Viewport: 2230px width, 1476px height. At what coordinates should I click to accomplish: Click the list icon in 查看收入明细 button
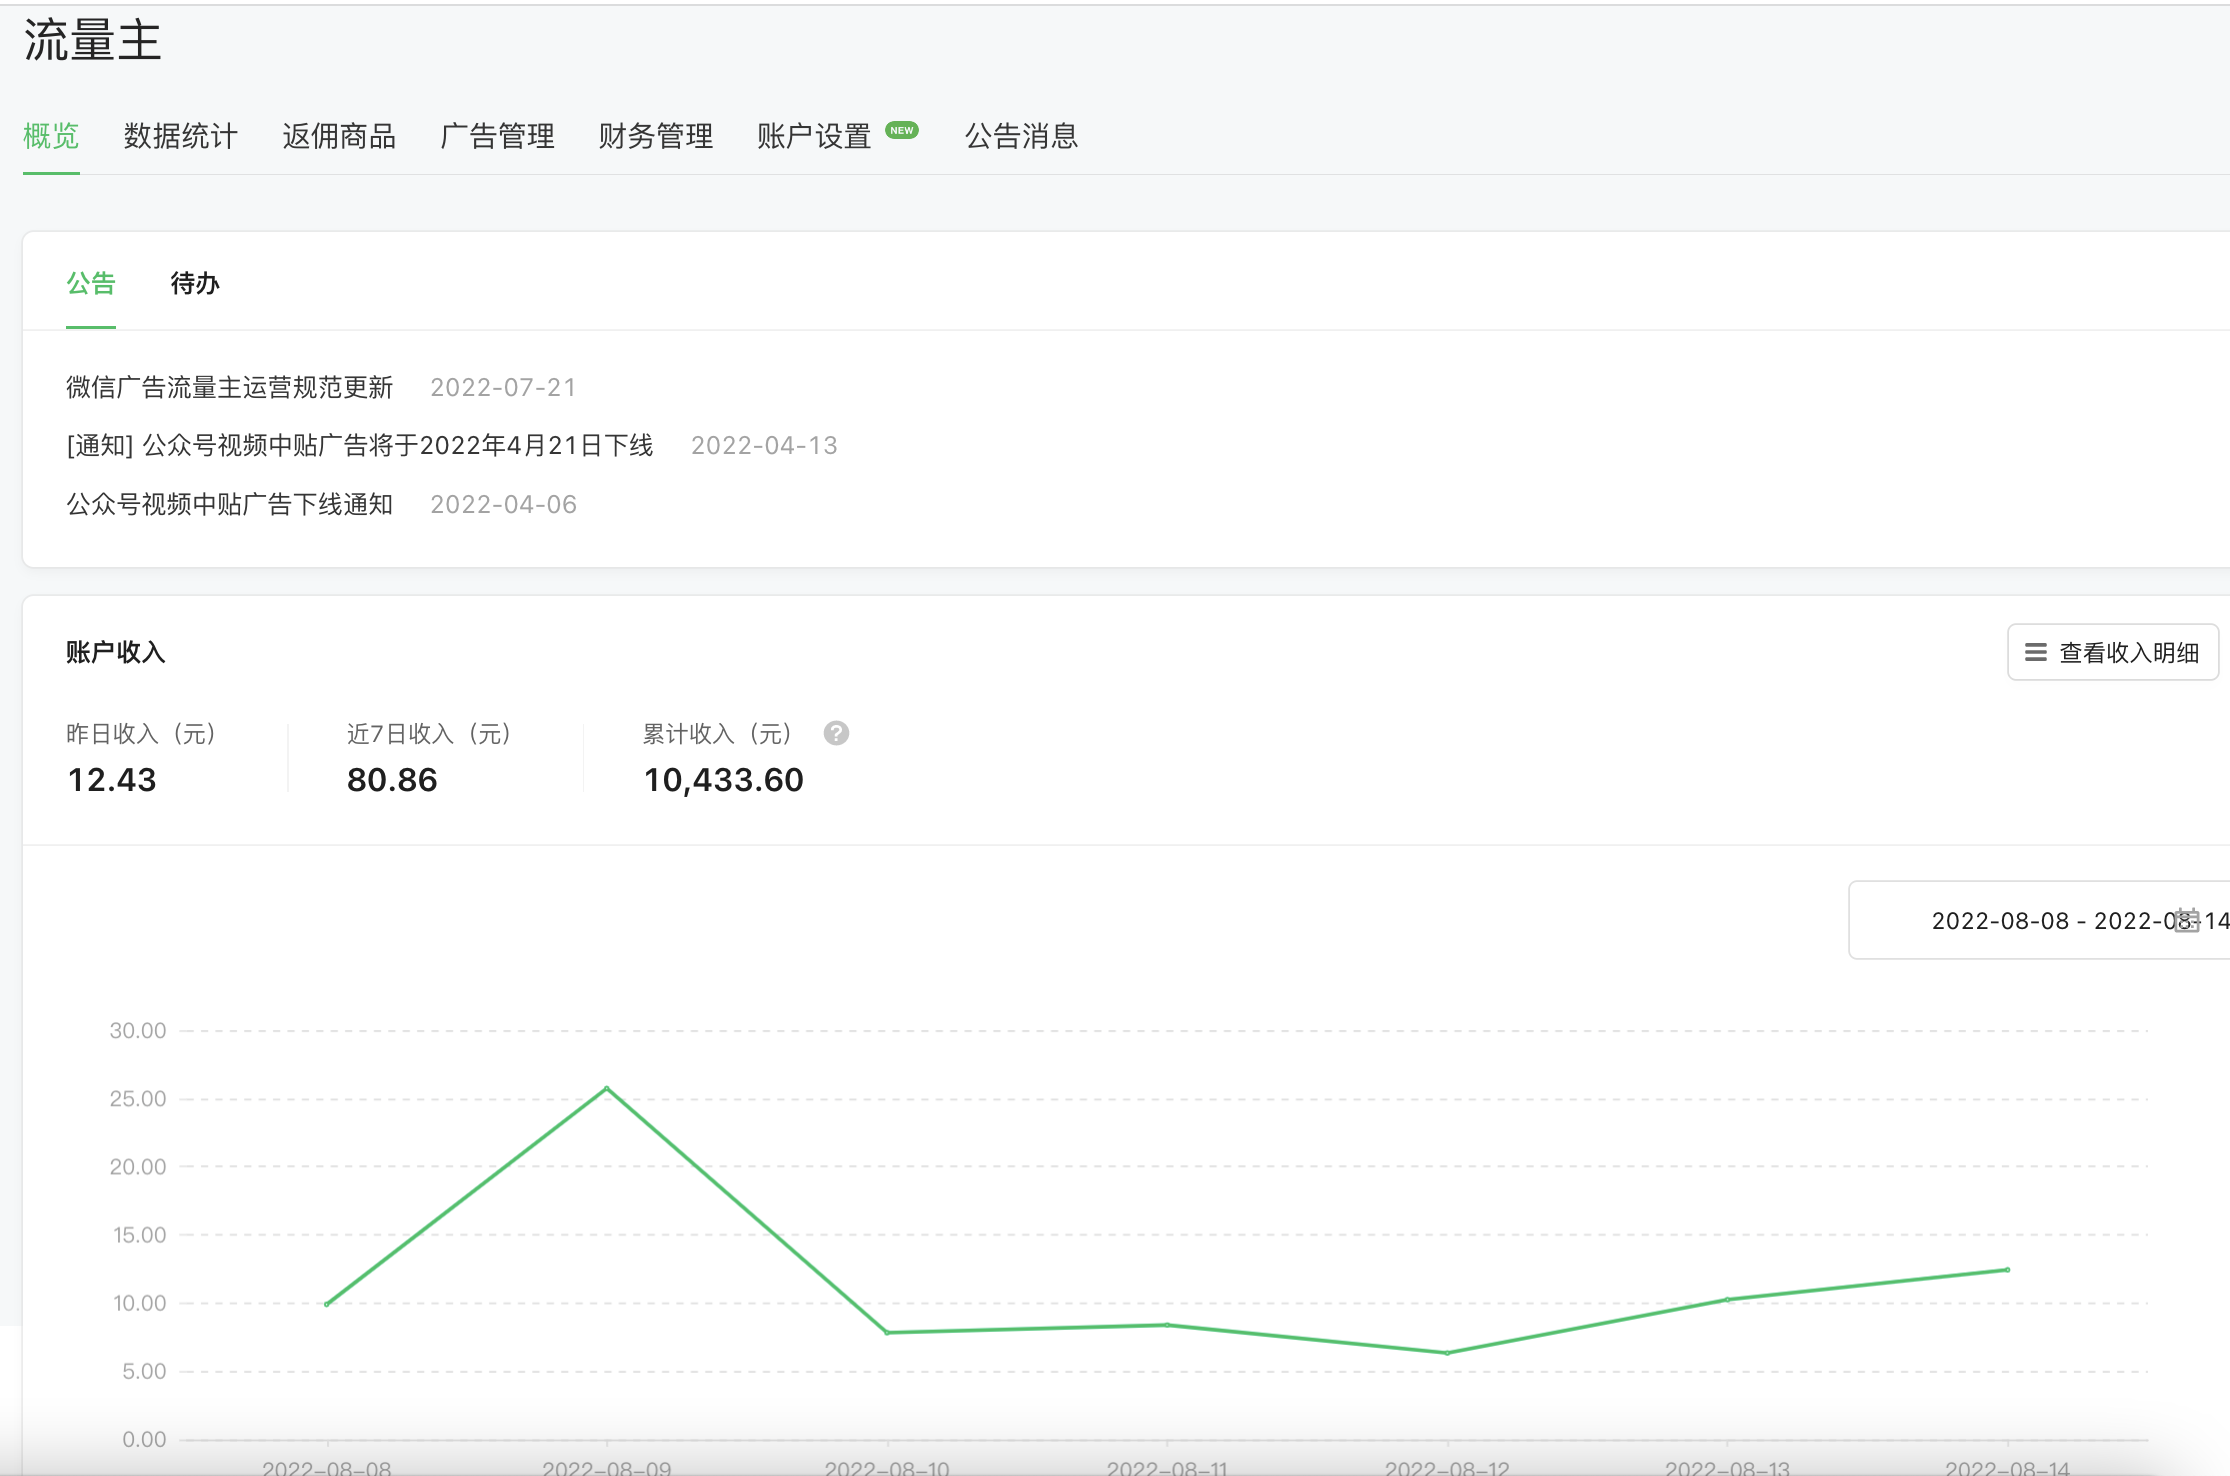tap(2035, 652)
